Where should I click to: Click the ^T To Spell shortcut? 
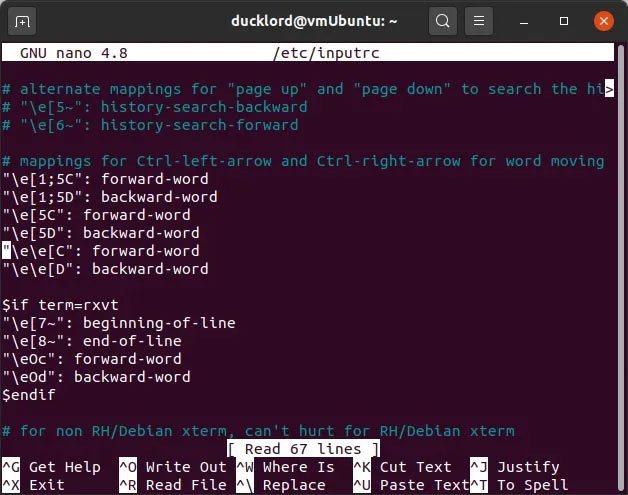click(x=519, y=485)
